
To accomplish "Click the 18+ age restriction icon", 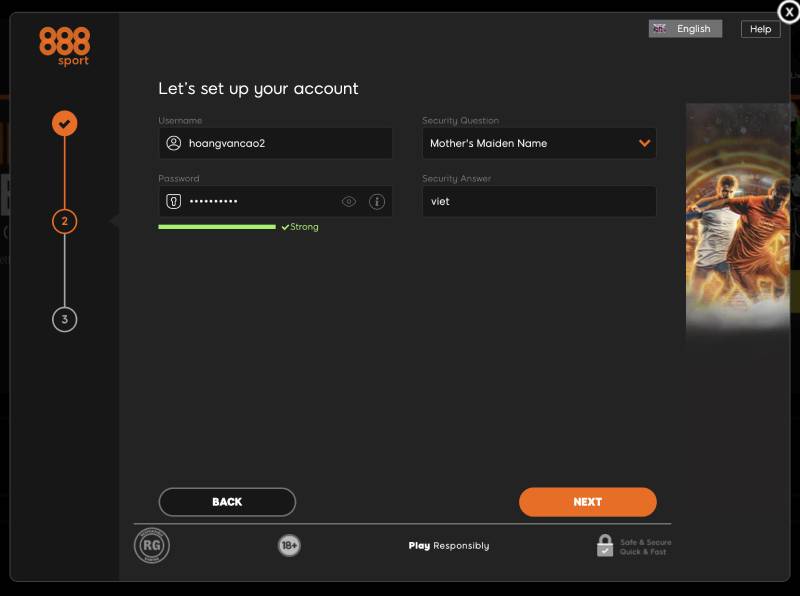I will [289, 545].
